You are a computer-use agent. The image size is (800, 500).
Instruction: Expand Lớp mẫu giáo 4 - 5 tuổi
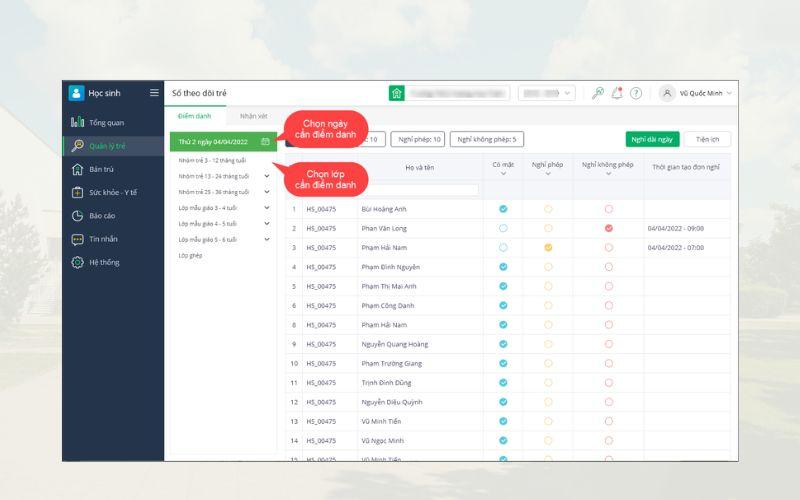click(267, 224)
